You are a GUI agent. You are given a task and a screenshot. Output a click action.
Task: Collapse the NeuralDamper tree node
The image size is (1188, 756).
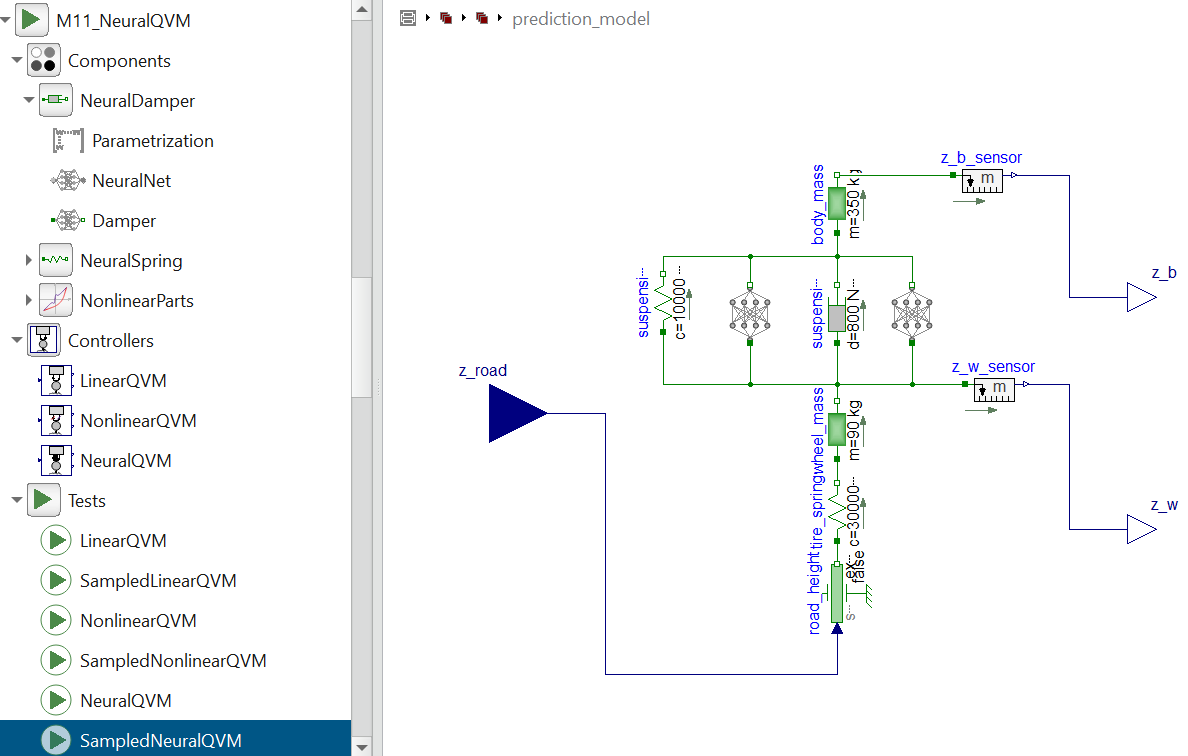tap(29, 100)
